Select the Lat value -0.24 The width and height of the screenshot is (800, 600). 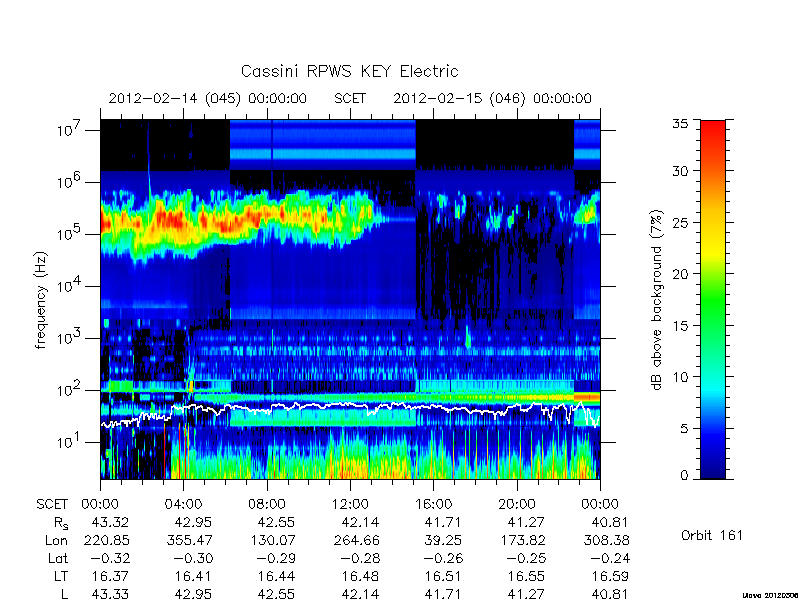610,558
